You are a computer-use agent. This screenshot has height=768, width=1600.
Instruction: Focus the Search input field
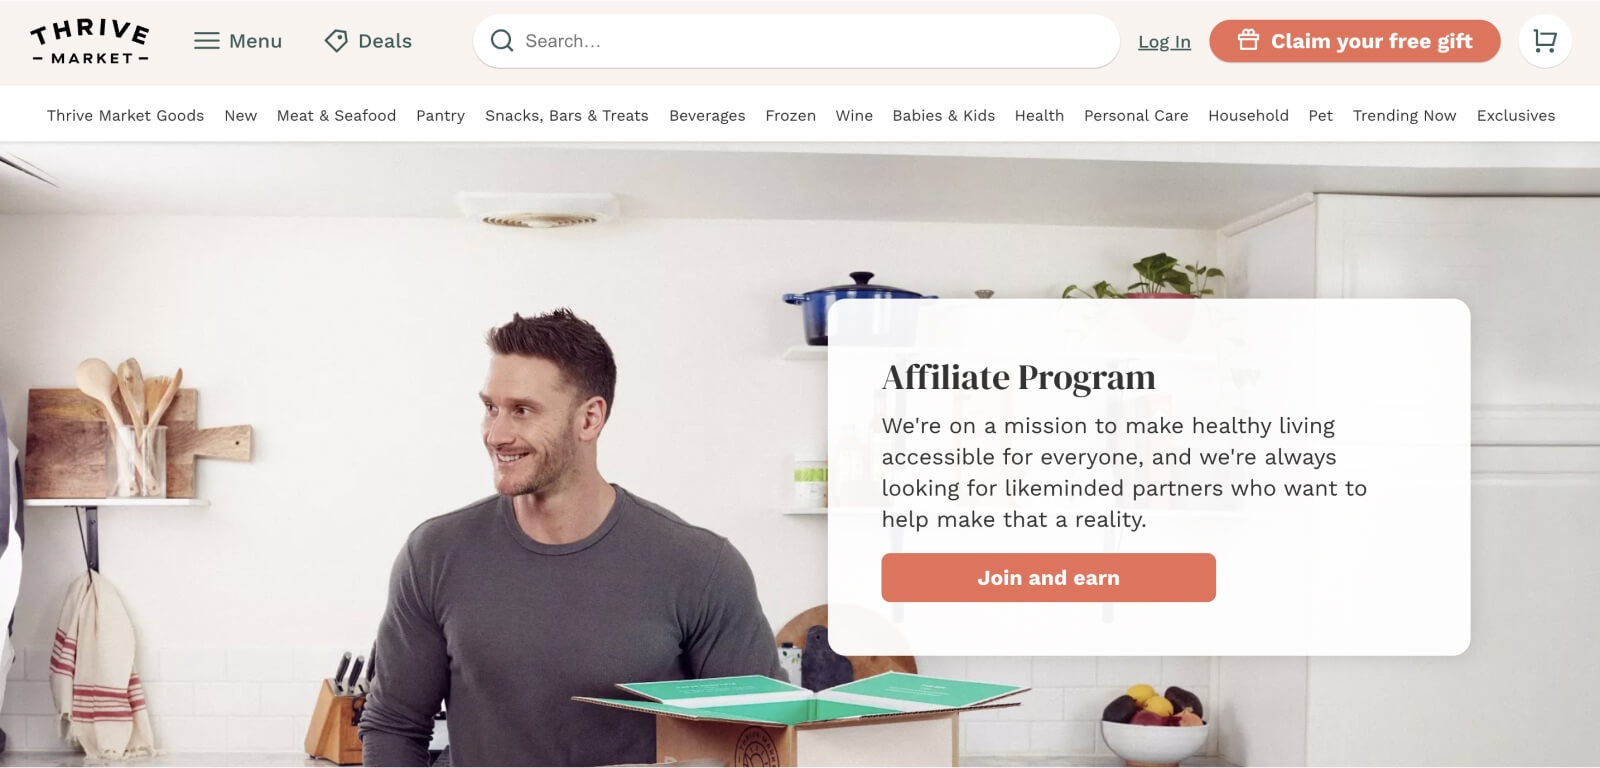click(x=796, y=41)
